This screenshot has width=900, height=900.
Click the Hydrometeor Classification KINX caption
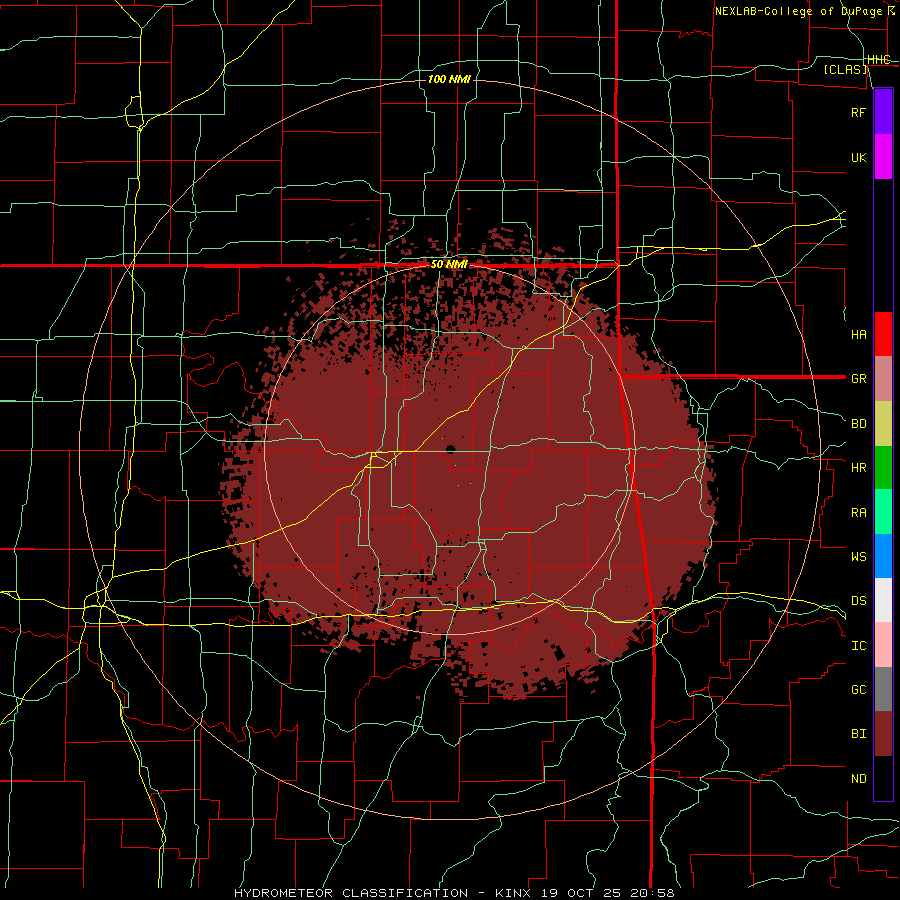point(453,893)
